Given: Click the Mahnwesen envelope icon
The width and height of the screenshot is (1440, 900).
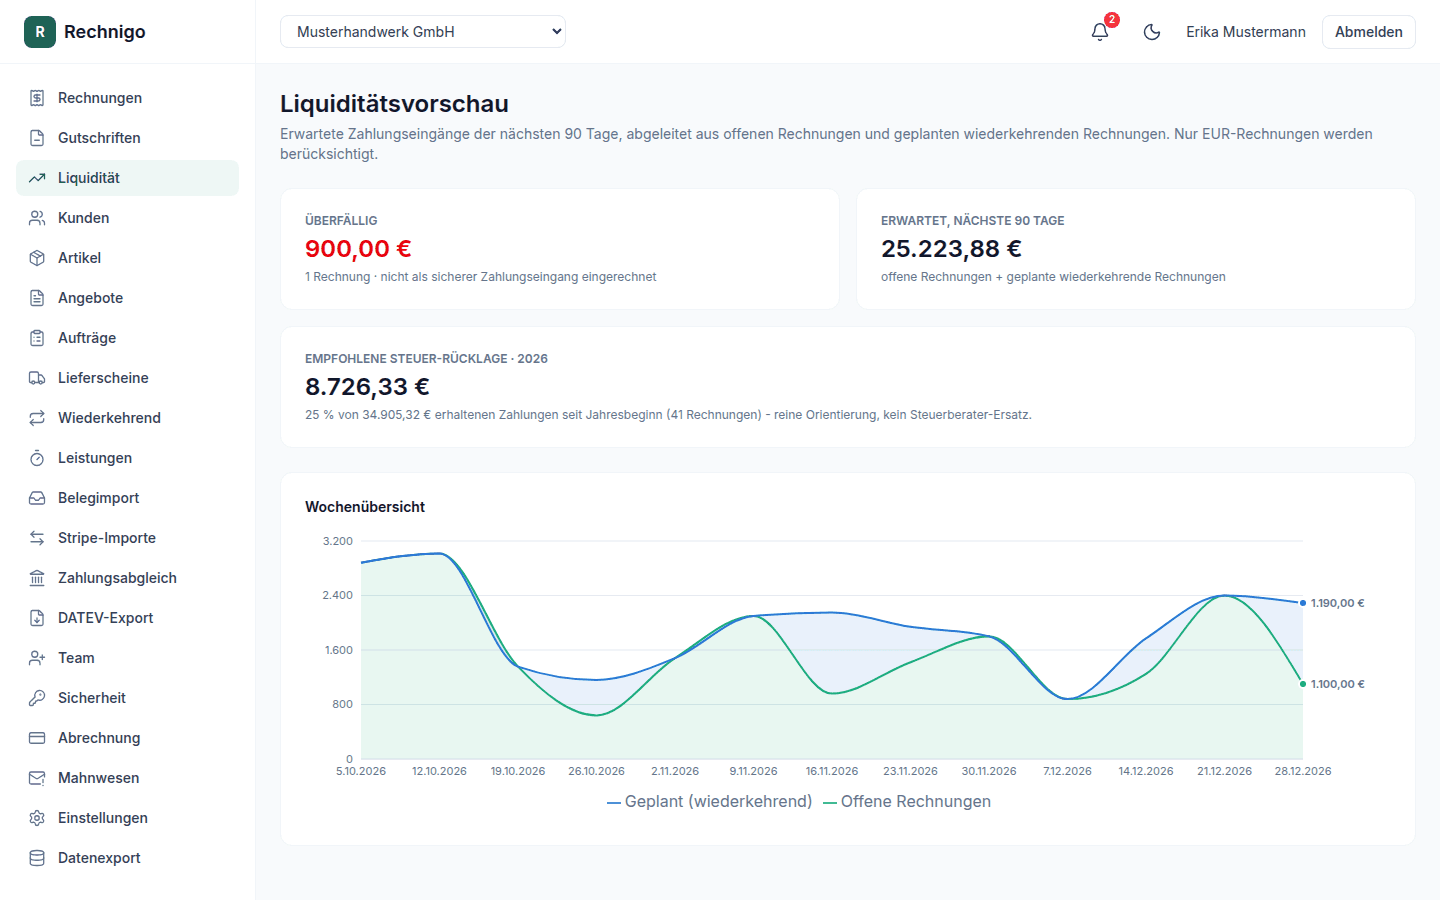Looking at the screenshot, I should tap(37, 778).
